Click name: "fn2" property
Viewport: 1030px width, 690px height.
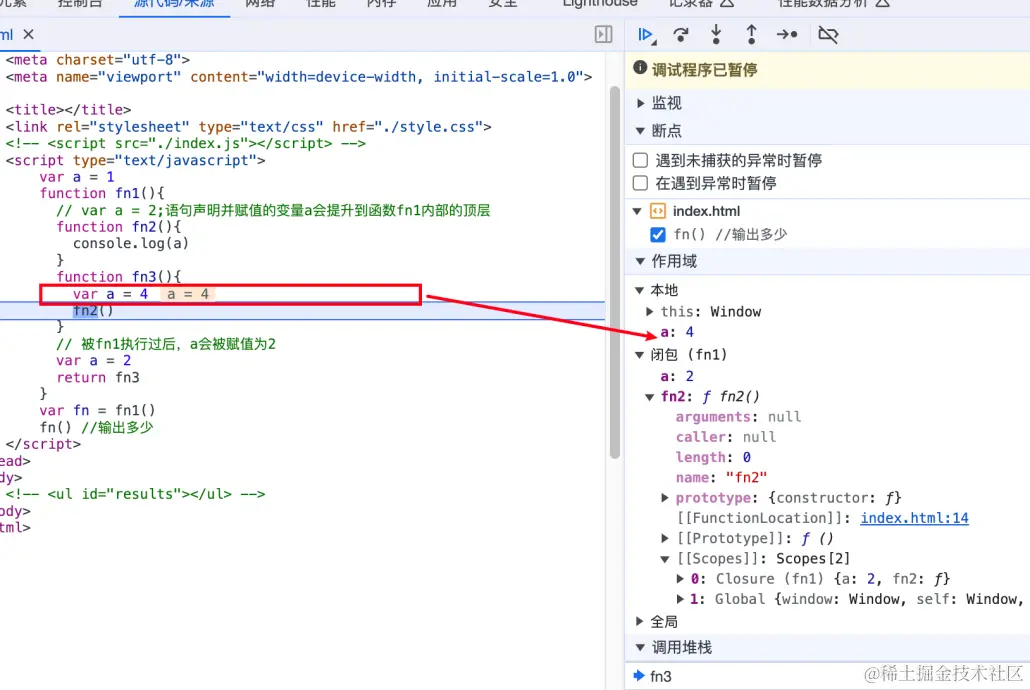pos(721,478)
